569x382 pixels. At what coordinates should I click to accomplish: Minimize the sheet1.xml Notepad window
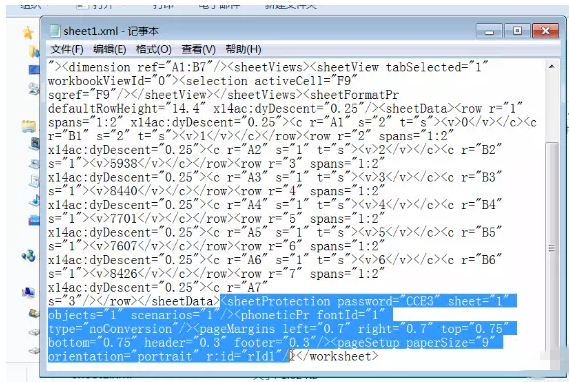click(489, 31)
